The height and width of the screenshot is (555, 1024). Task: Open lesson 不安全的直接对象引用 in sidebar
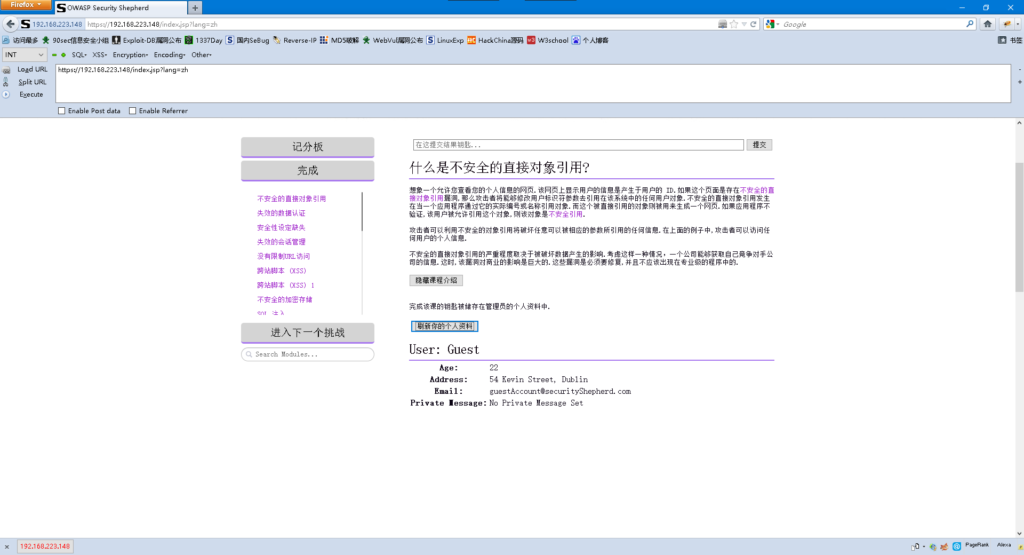(291, 198)
